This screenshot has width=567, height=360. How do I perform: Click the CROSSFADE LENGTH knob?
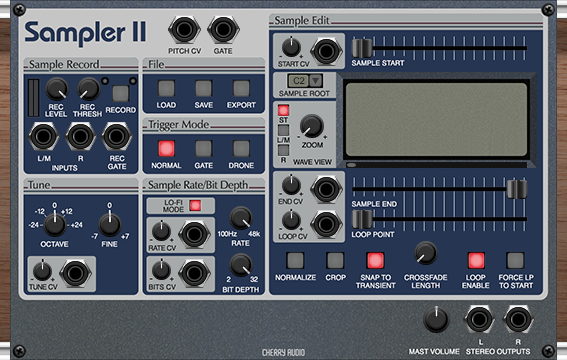426,253
